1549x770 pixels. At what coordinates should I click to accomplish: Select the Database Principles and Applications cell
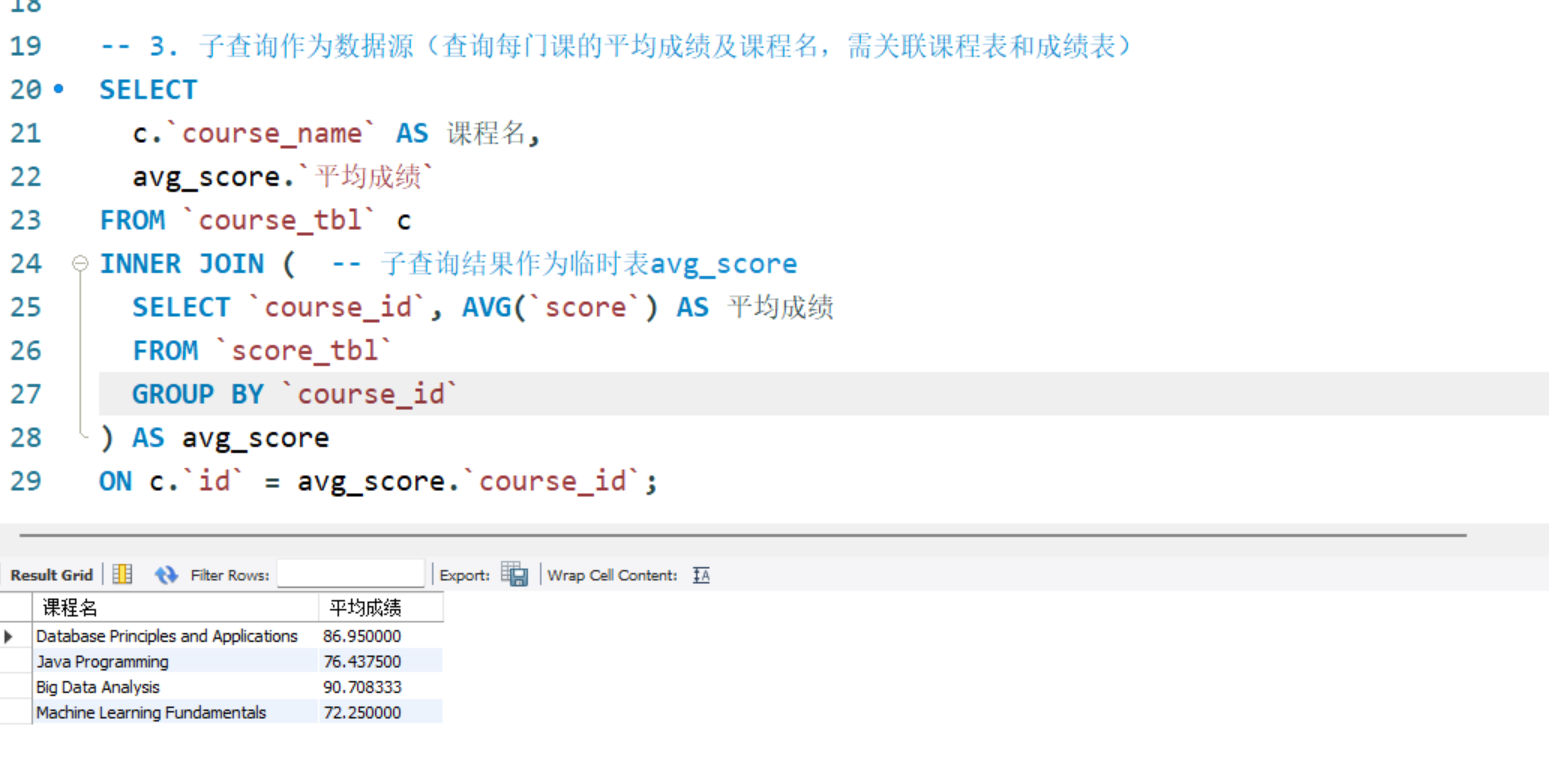pos(175,636)
